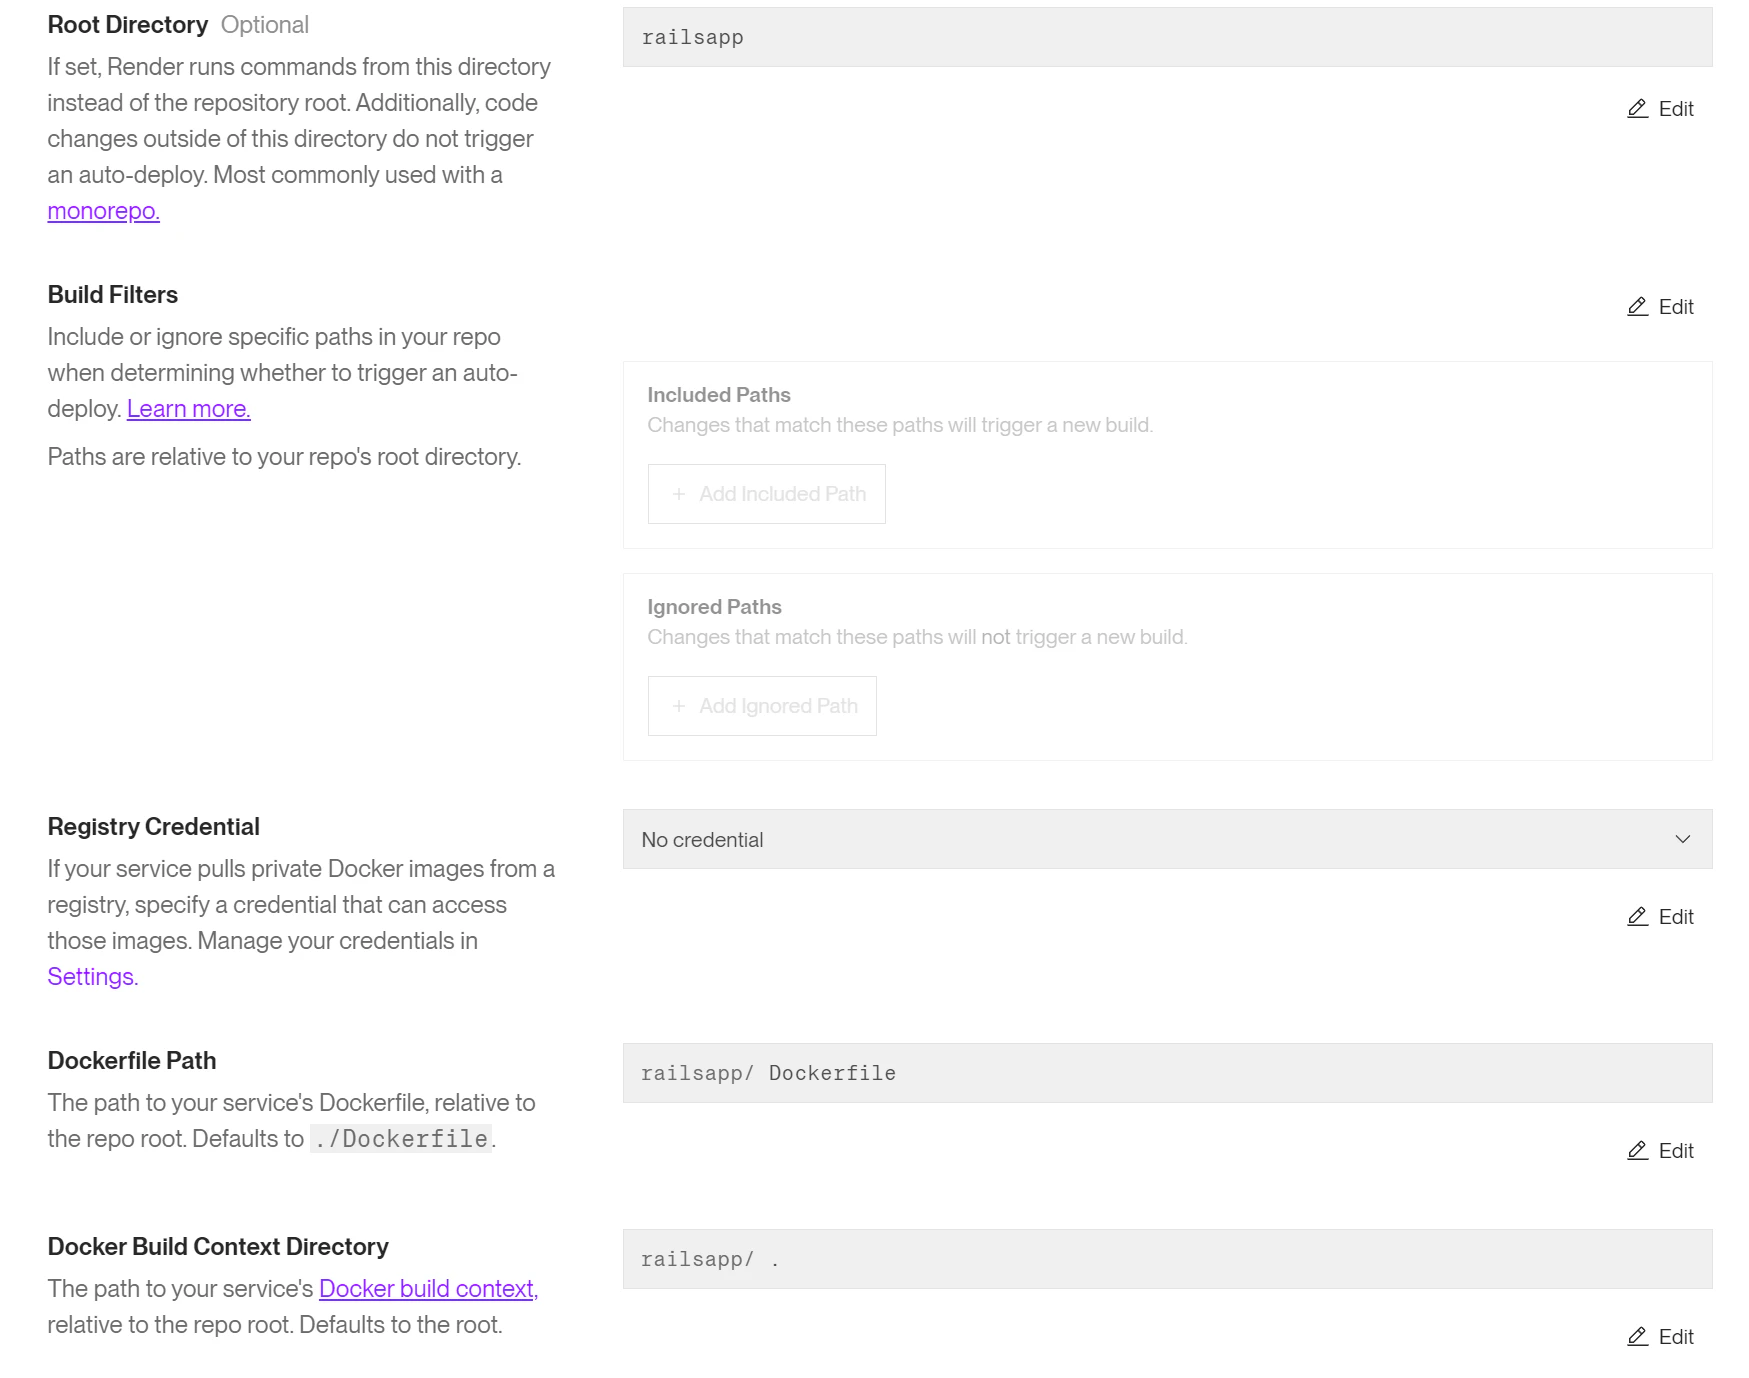Click the pencil icon below Dockerfile Path field
This screenshot has height=1378, width=1749.
point(1637,1151)
